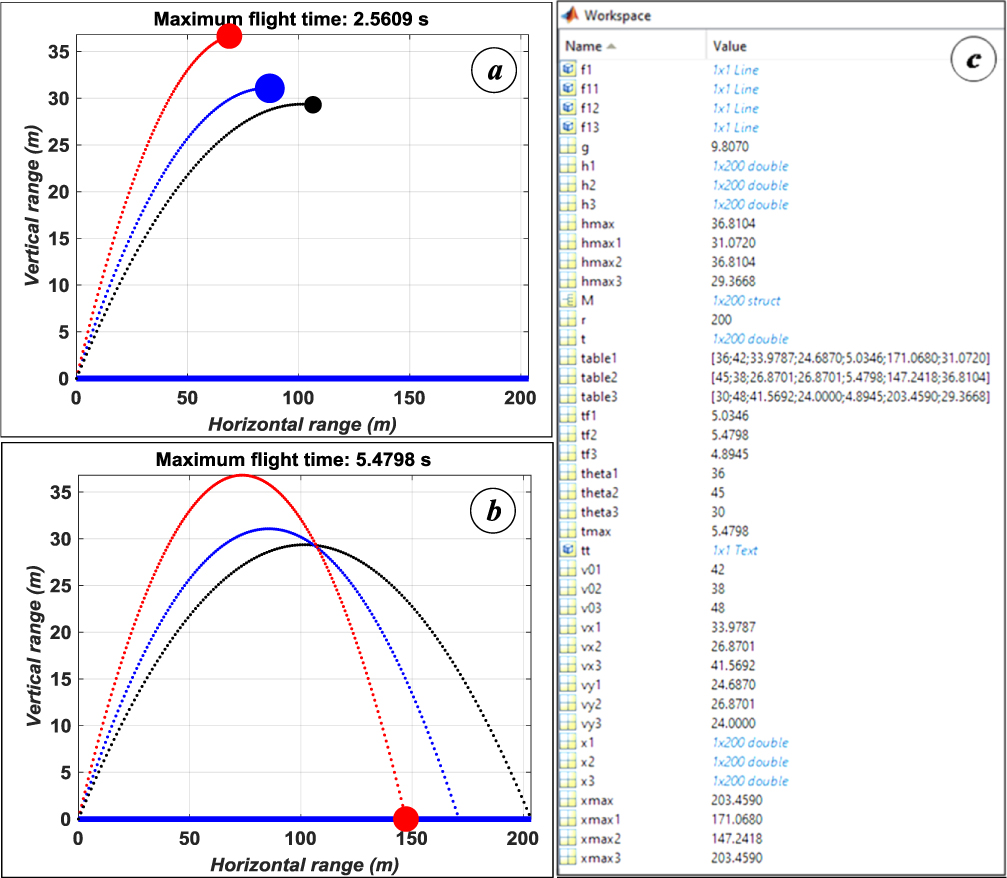Select the x2 variable name
This screenshot has width=1007, height=878.
pos(588,762)
